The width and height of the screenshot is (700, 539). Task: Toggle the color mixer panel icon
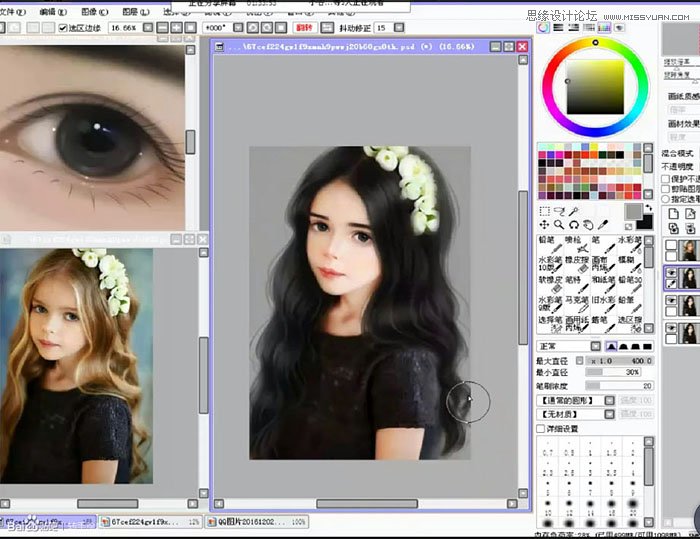tap(589, 28)
